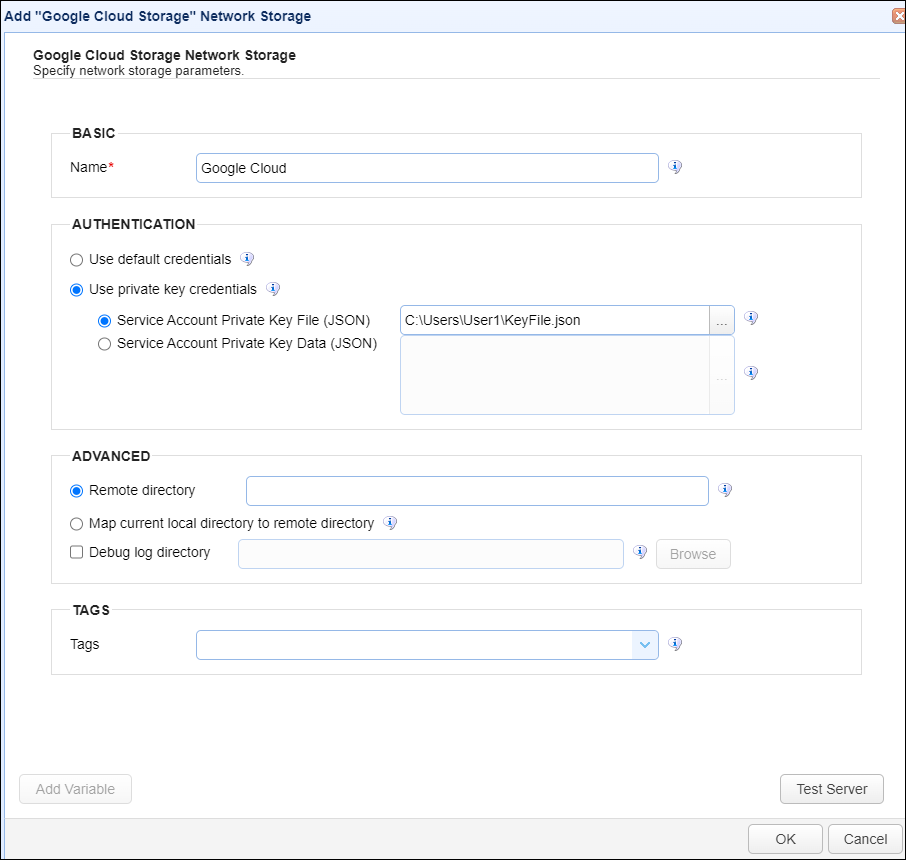Confirm with the OK button

click(x=785, y=839)
